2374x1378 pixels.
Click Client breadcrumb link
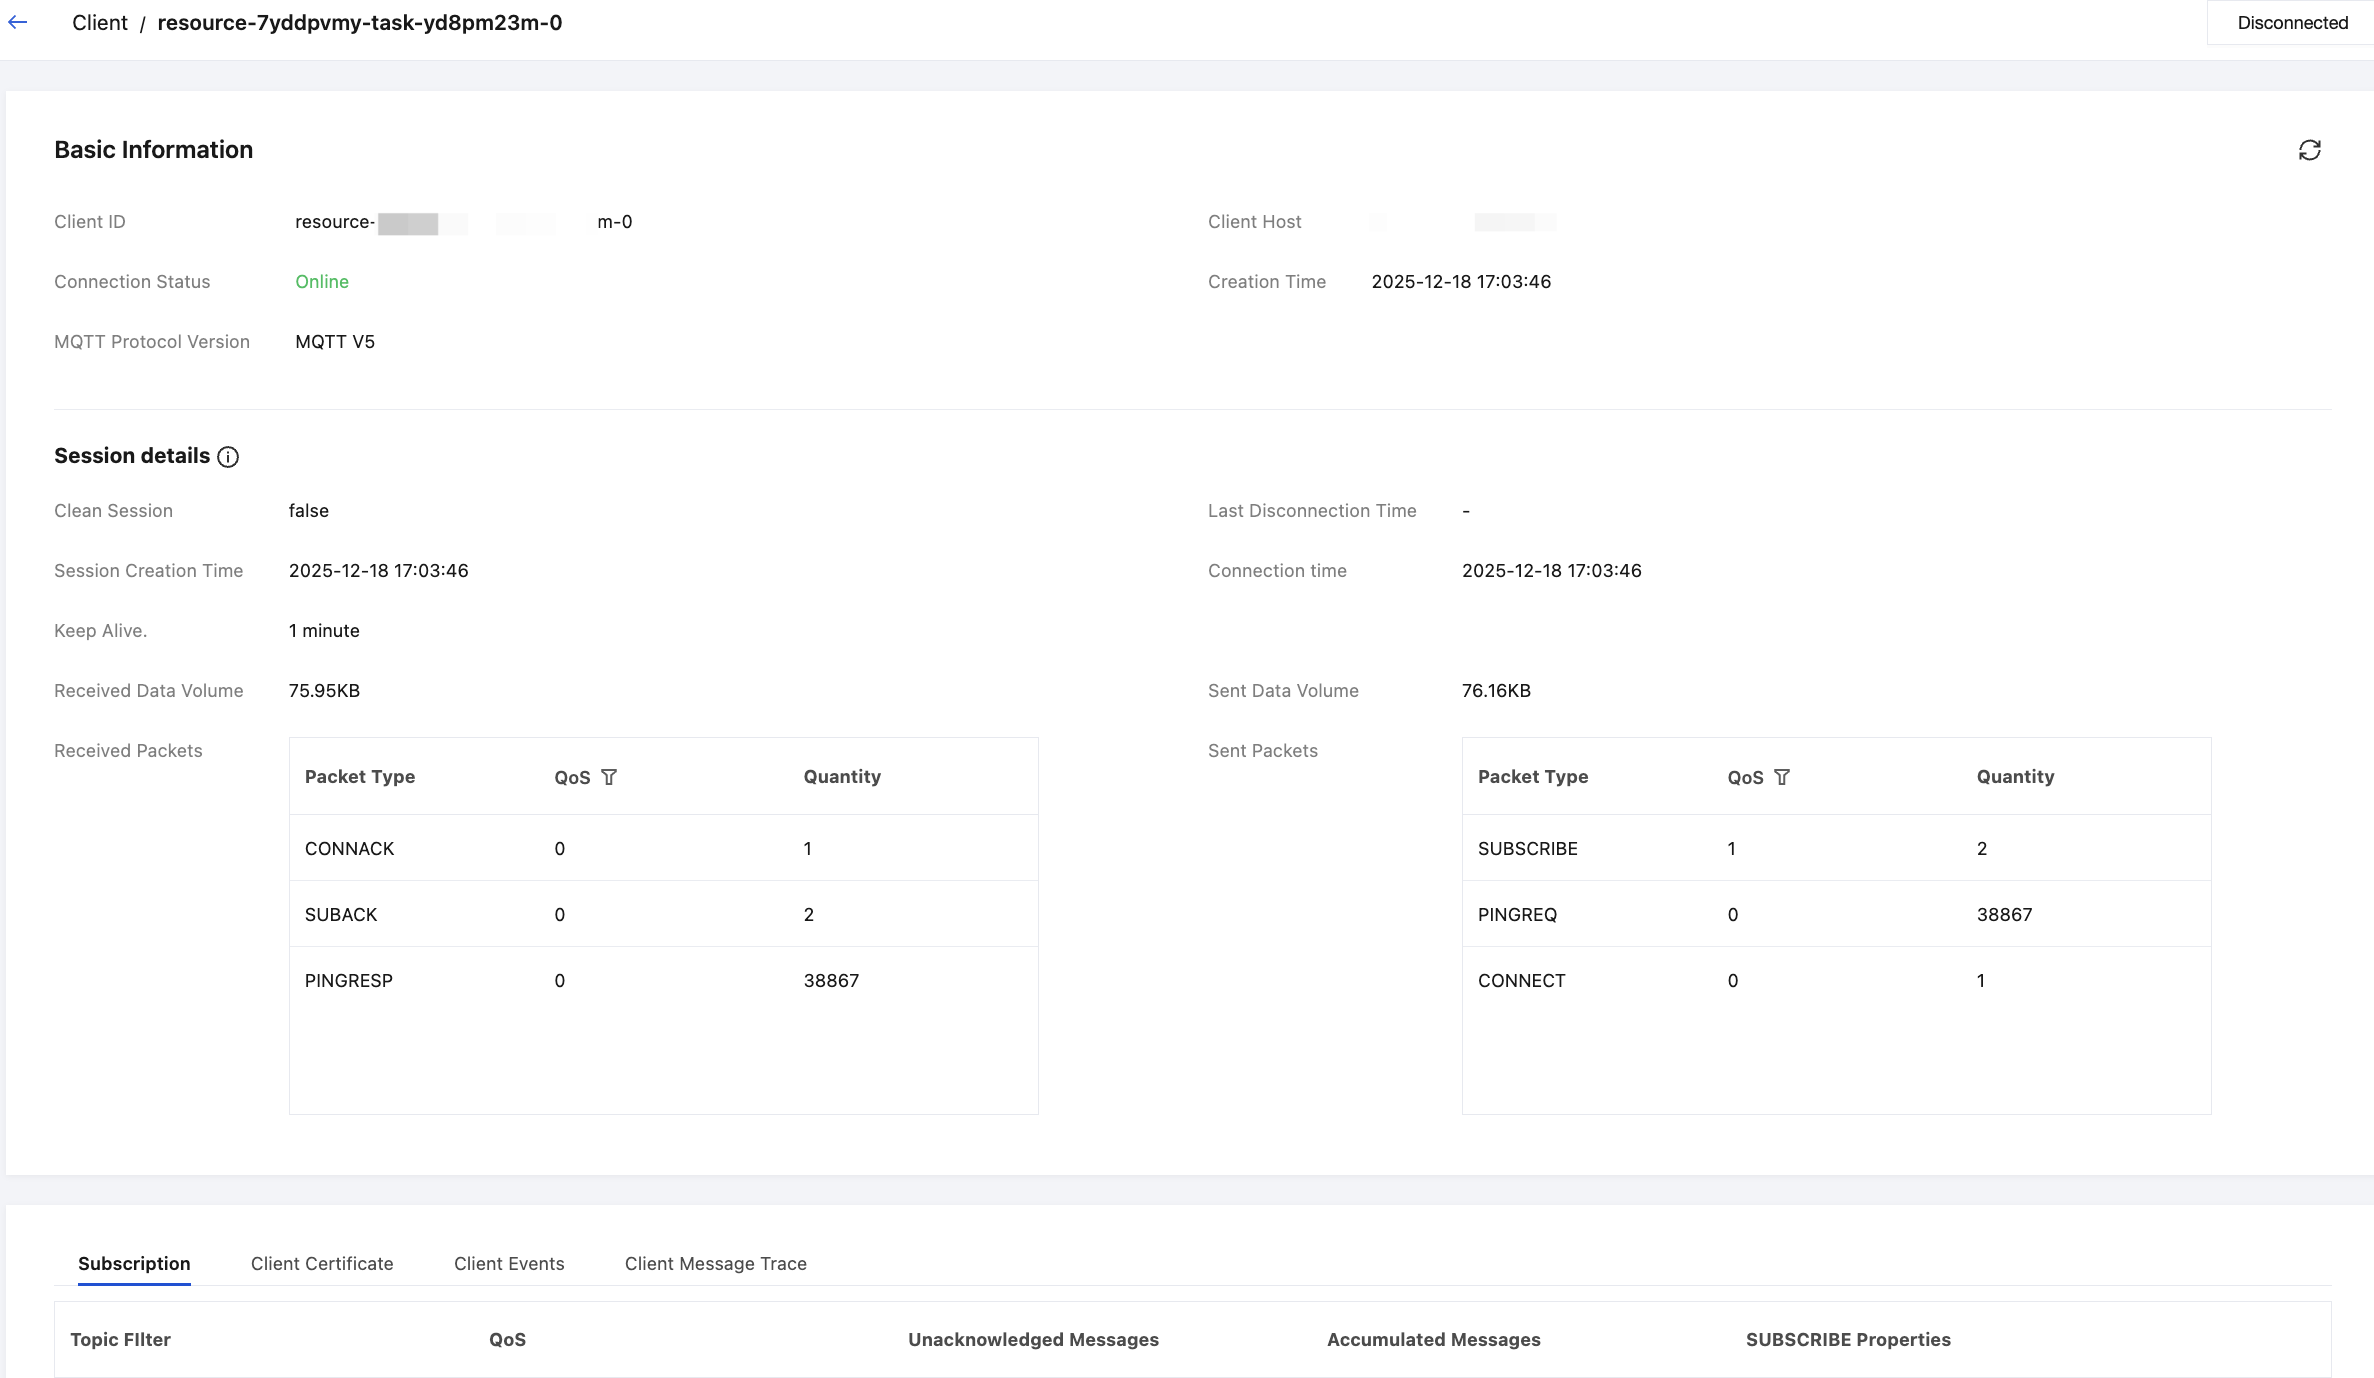coord(99,22)
